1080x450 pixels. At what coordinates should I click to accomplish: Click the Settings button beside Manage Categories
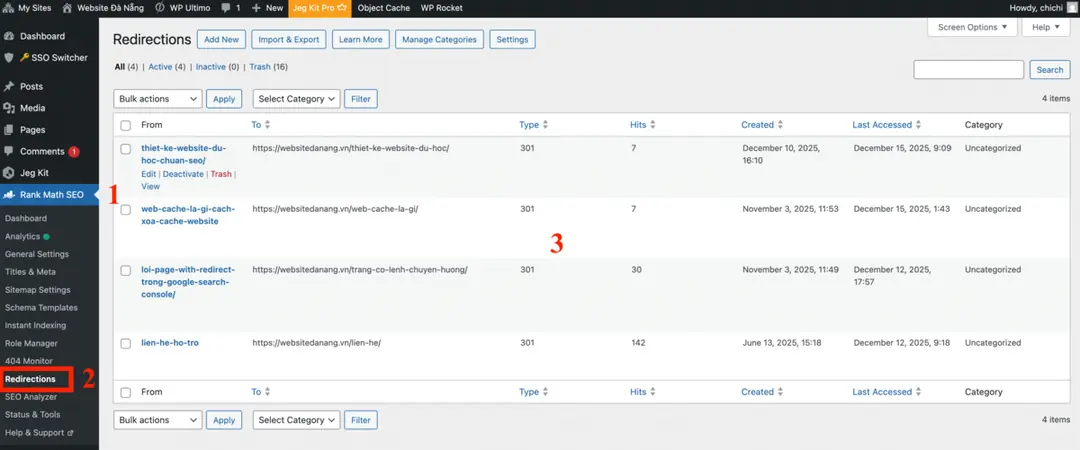click(512, 39)
